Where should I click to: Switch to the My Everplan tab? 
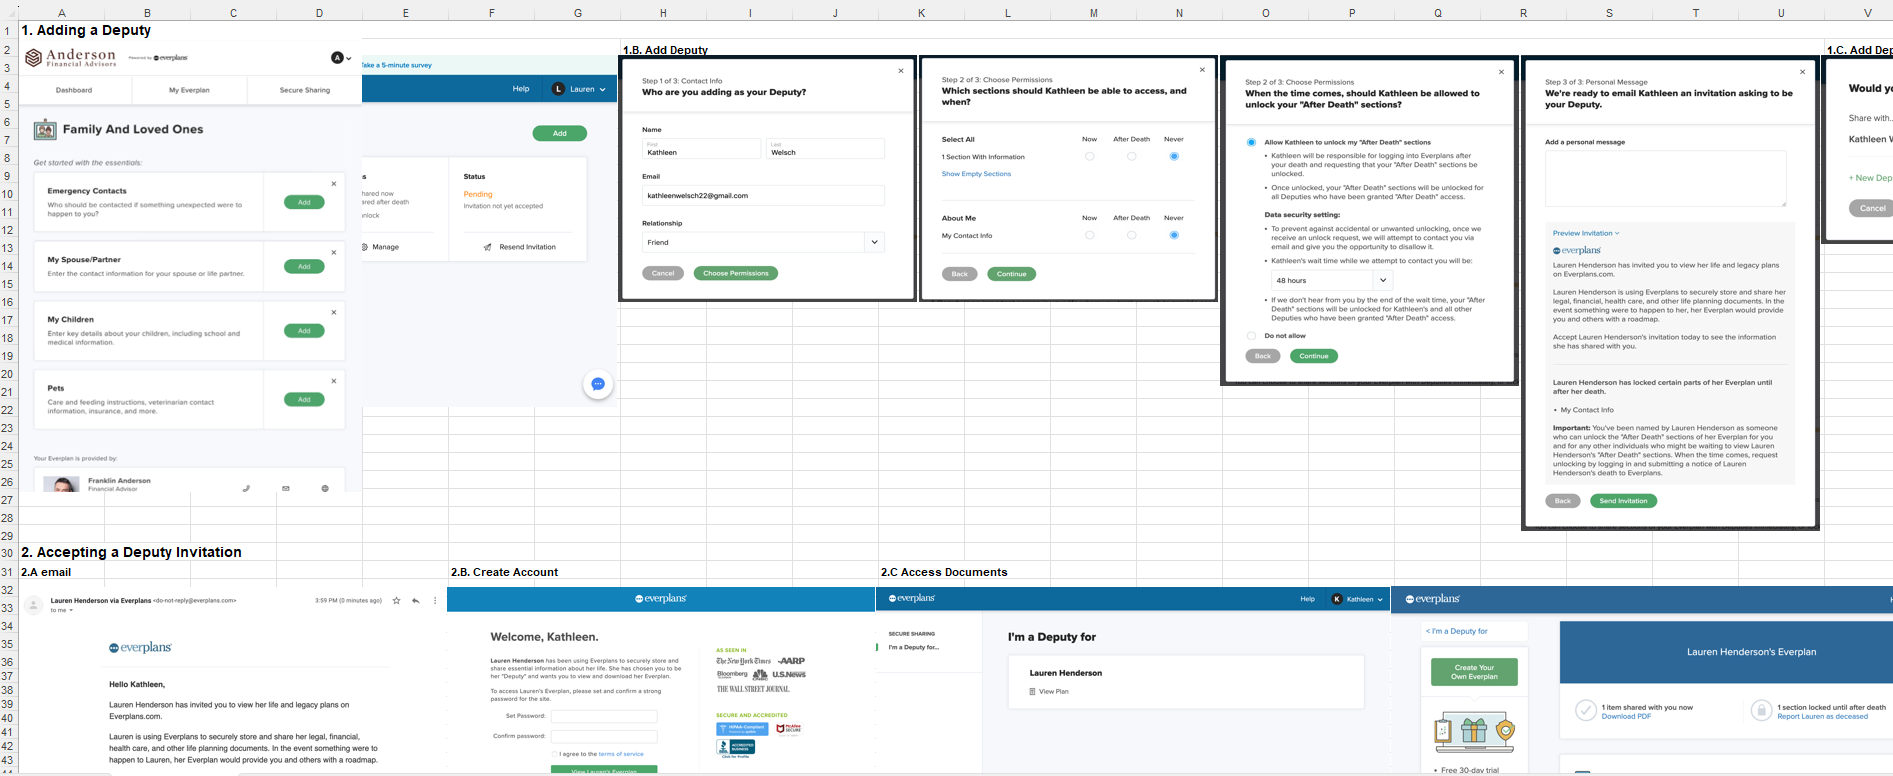click(189, 90)
